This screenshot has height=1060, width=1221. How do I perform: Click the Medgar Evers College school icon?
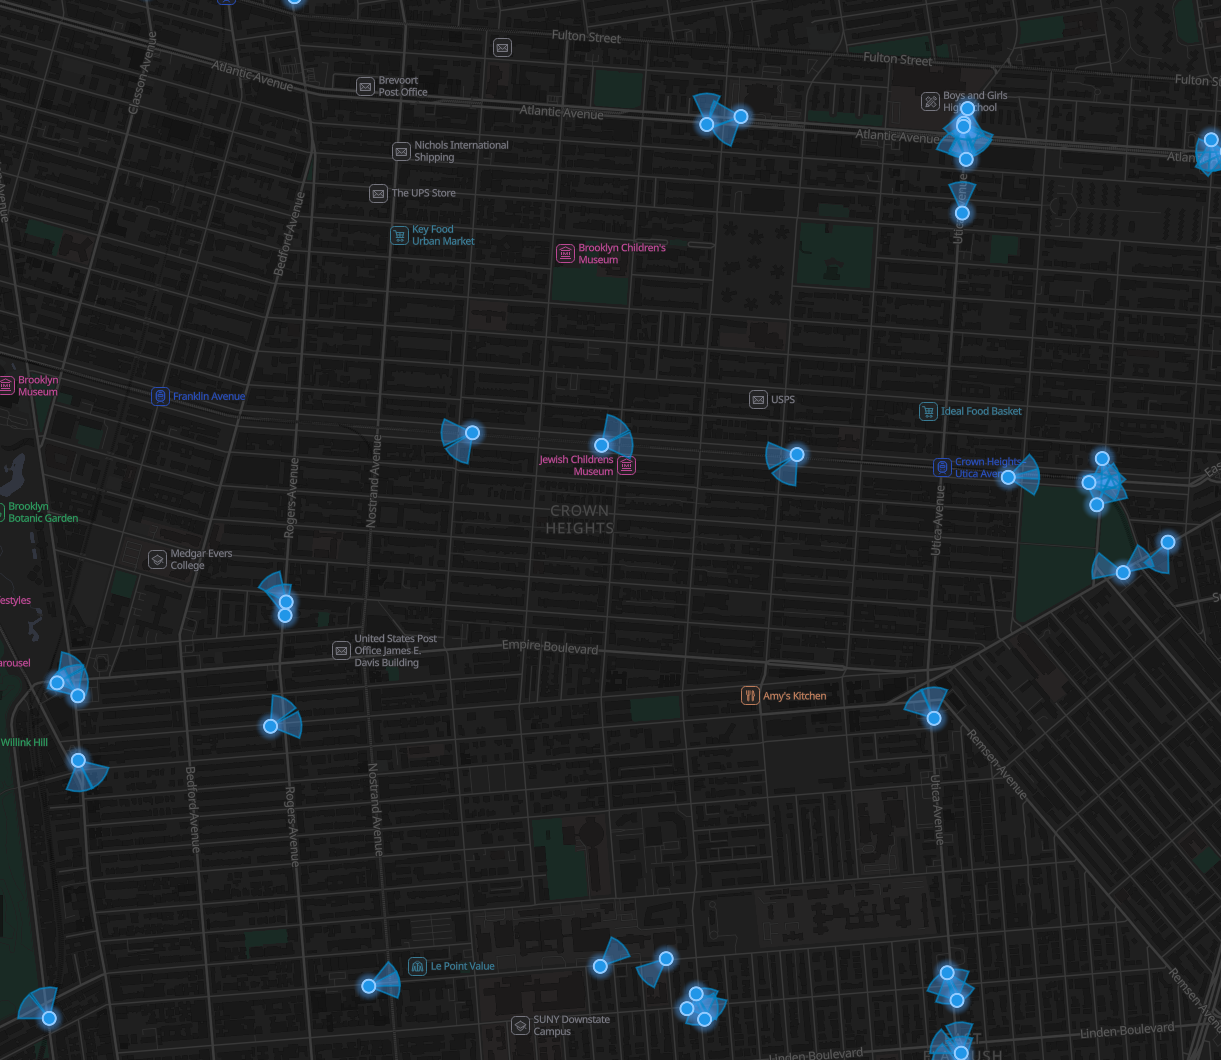tap(157, 559)
